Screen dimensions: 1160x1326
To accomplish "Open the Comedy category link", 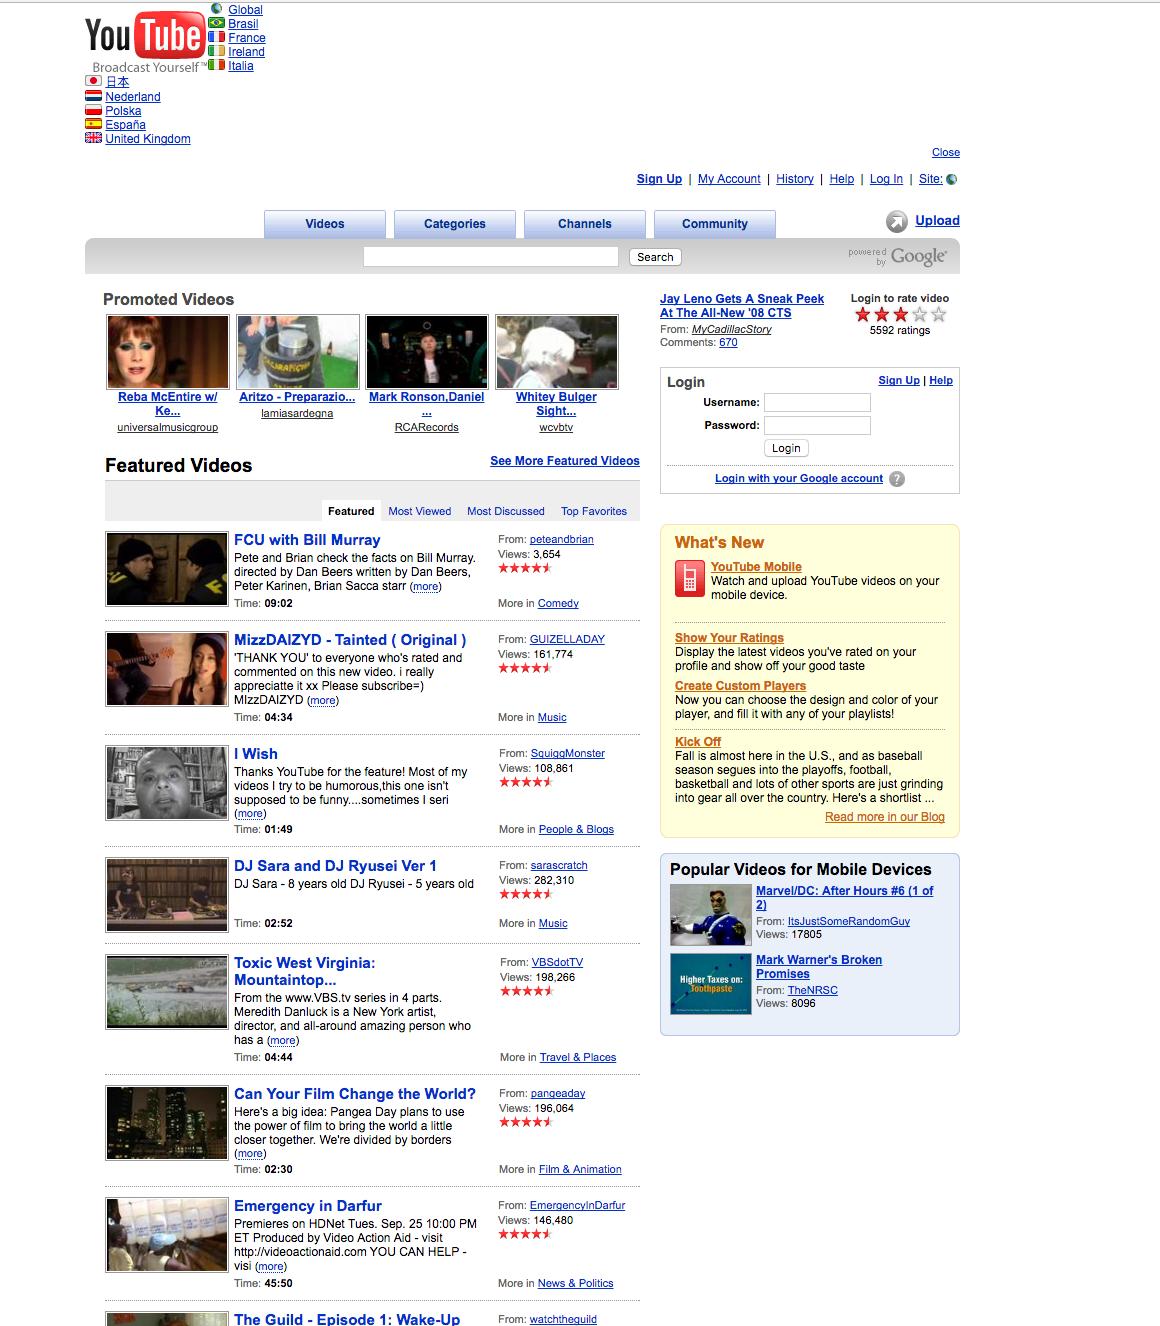I will [558, 604].
